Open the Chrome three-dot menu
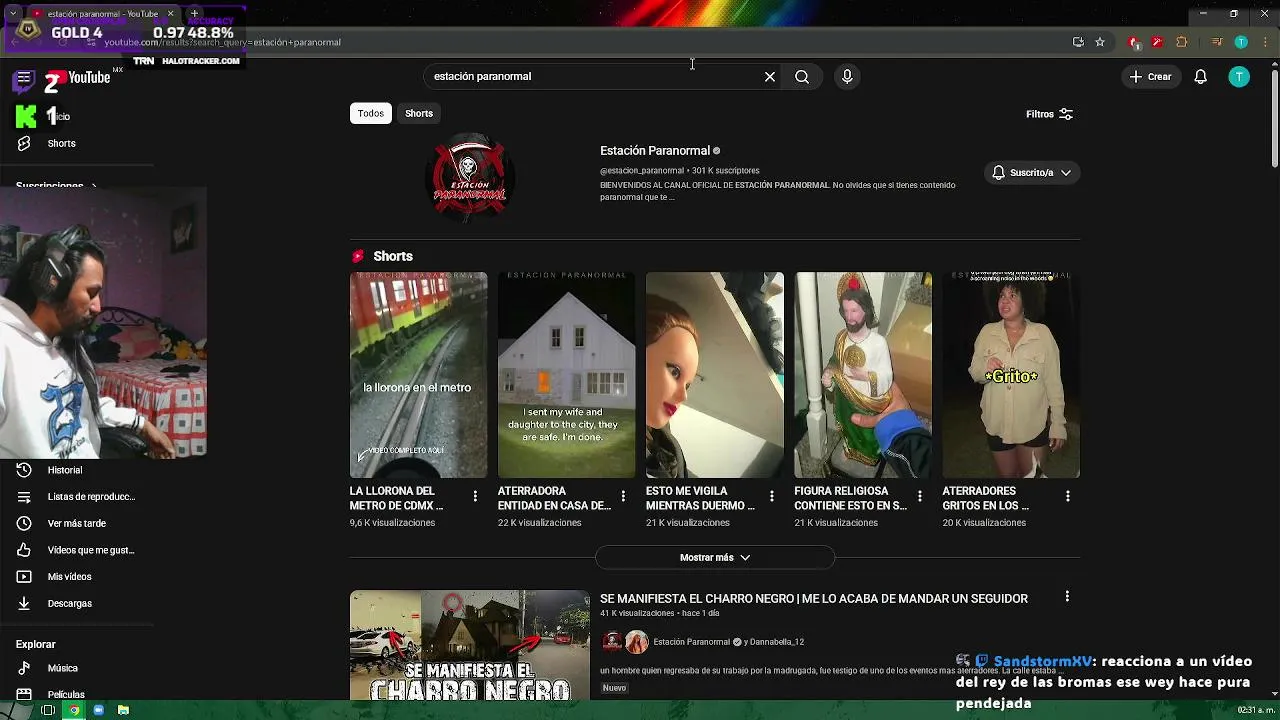This screenshot has height=720, width=1280. tap(1263, 42)
